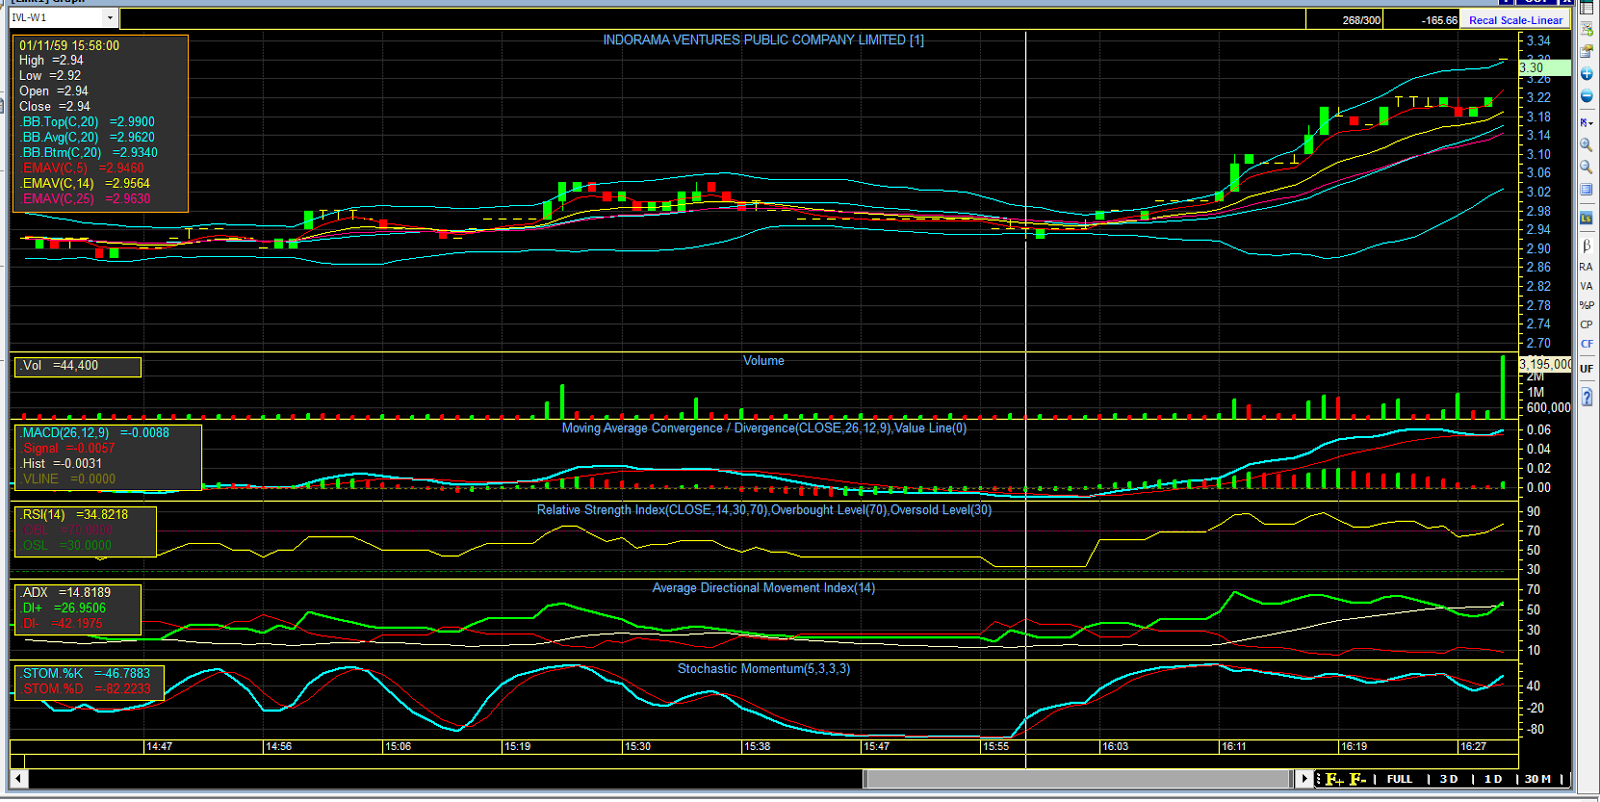This screenshot has width=1600, height=802.
Task: Click the 15:55 time axis label
Action: click(x=995, y=747)
